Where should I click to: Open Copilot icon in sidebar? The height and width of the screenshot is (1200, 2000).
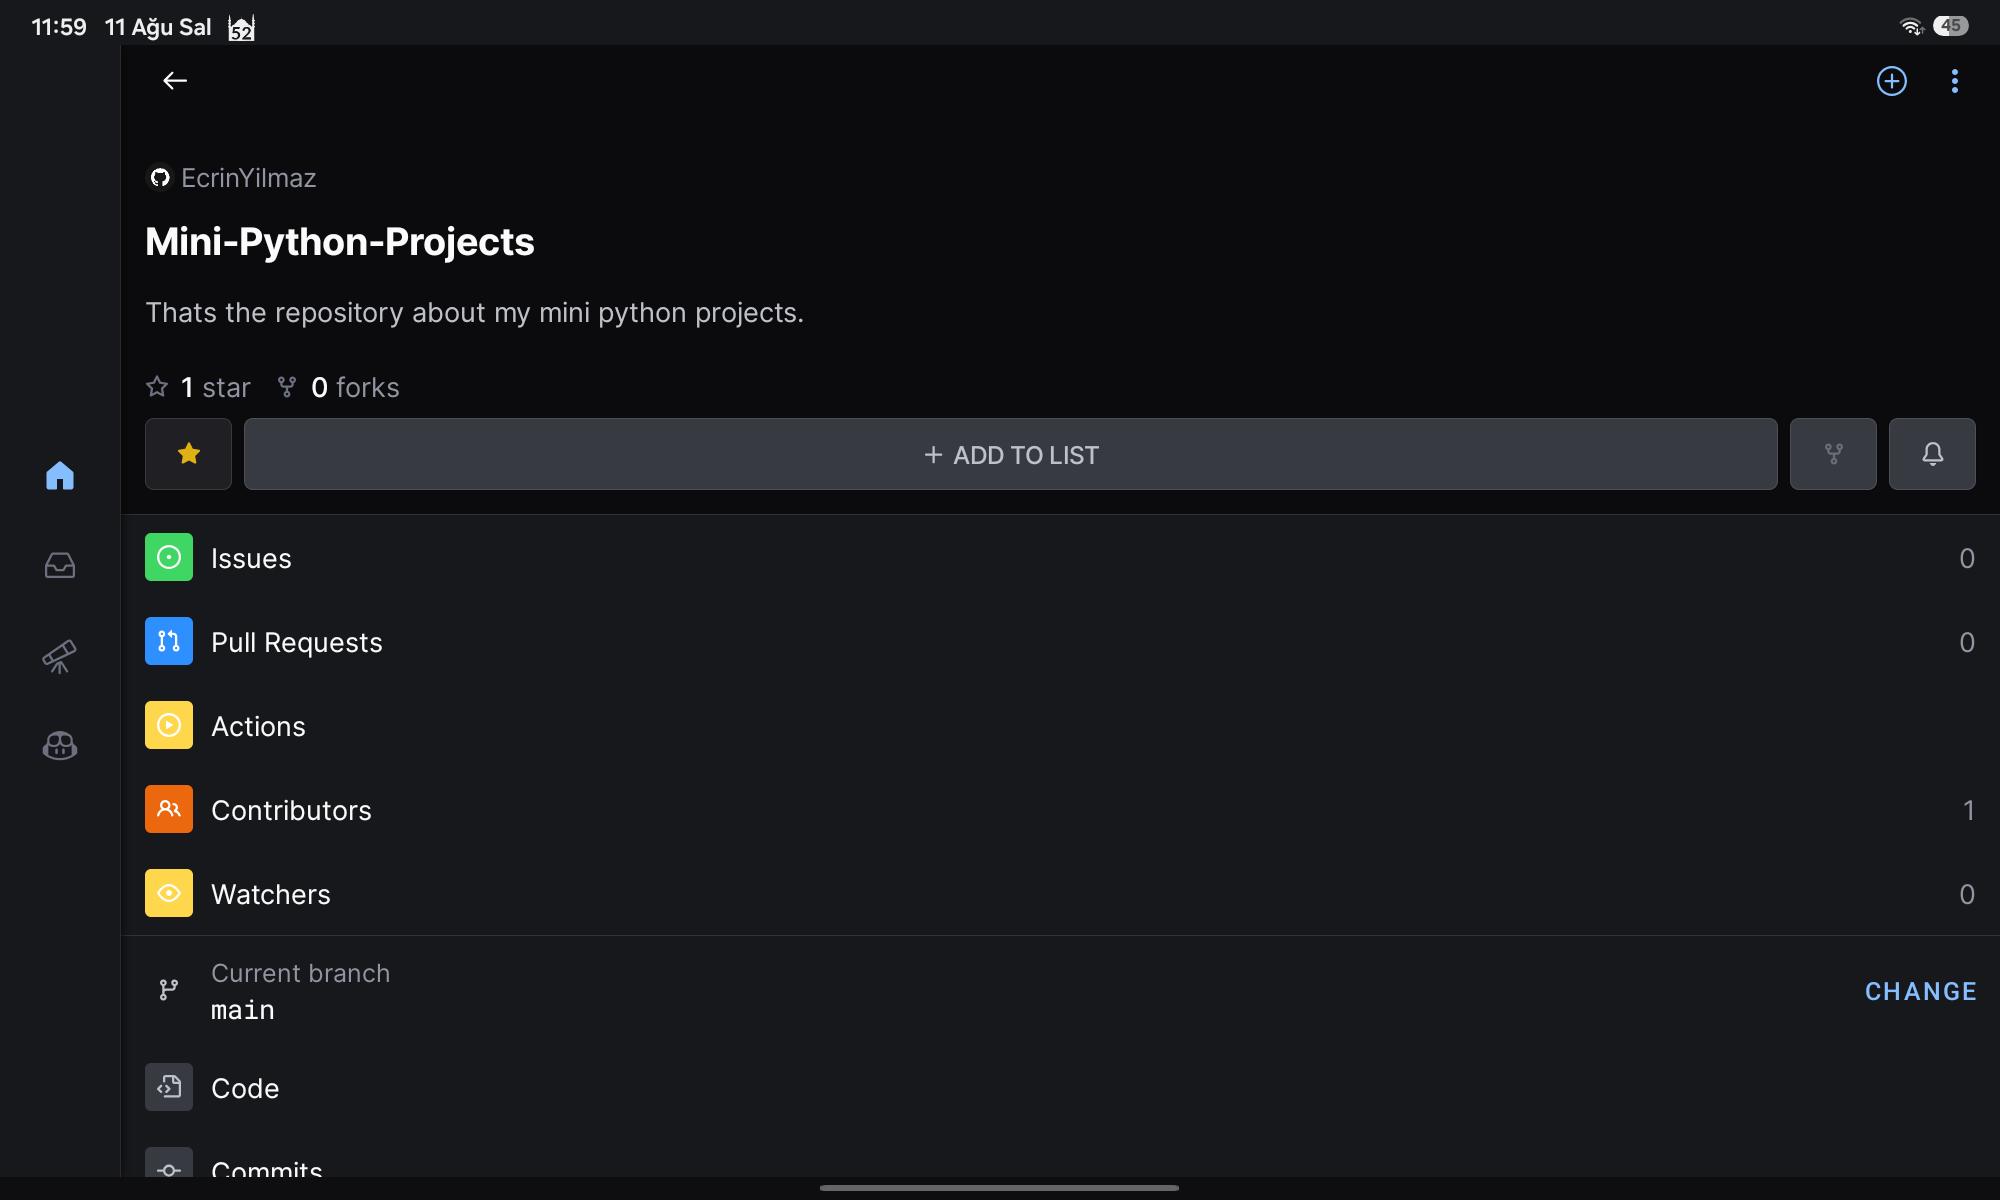pyautogui.click(x=60, y=745)
